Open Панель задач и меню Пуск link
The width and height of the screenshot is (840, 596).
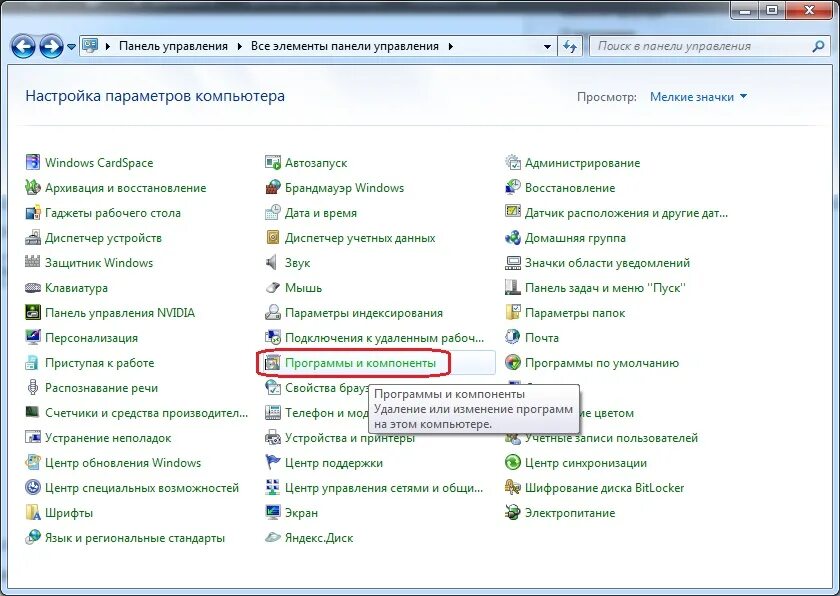605,288
